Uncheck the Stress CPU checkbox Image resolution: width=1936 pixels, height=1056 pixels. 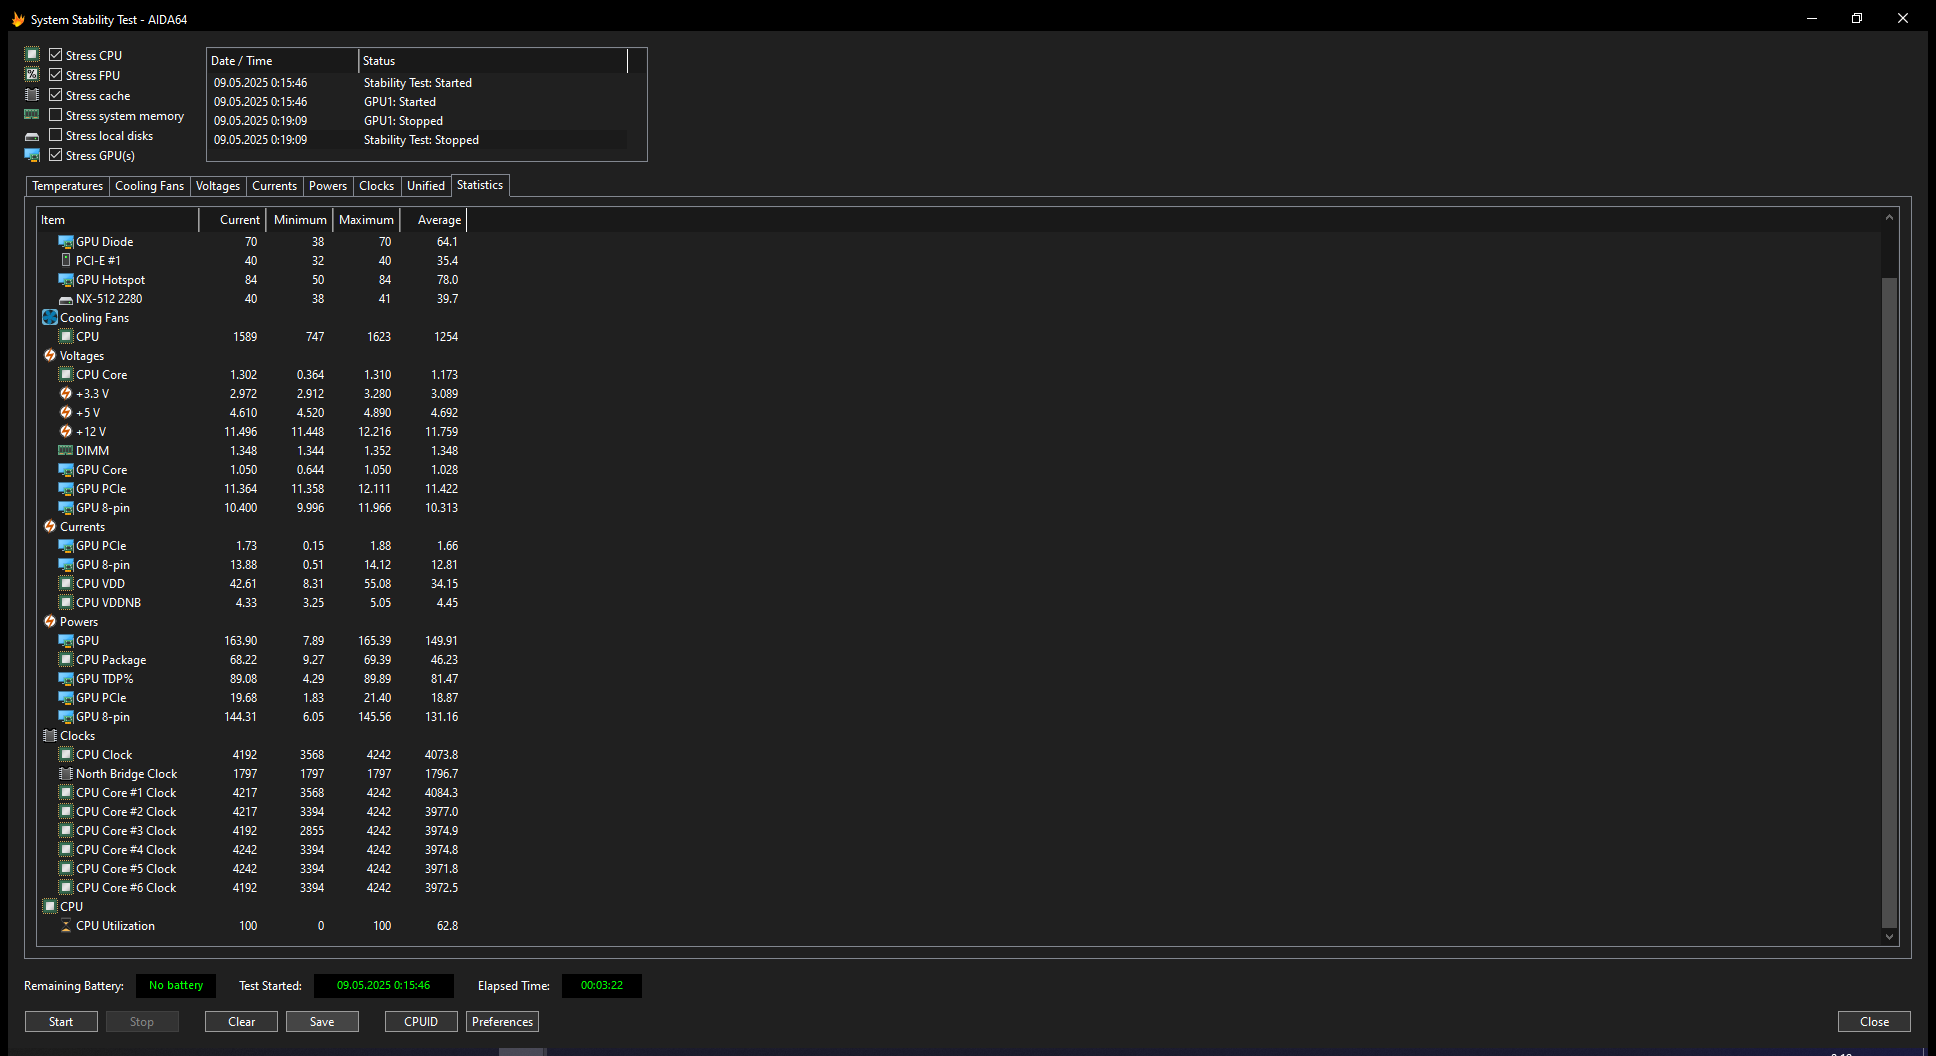(56, 55)
